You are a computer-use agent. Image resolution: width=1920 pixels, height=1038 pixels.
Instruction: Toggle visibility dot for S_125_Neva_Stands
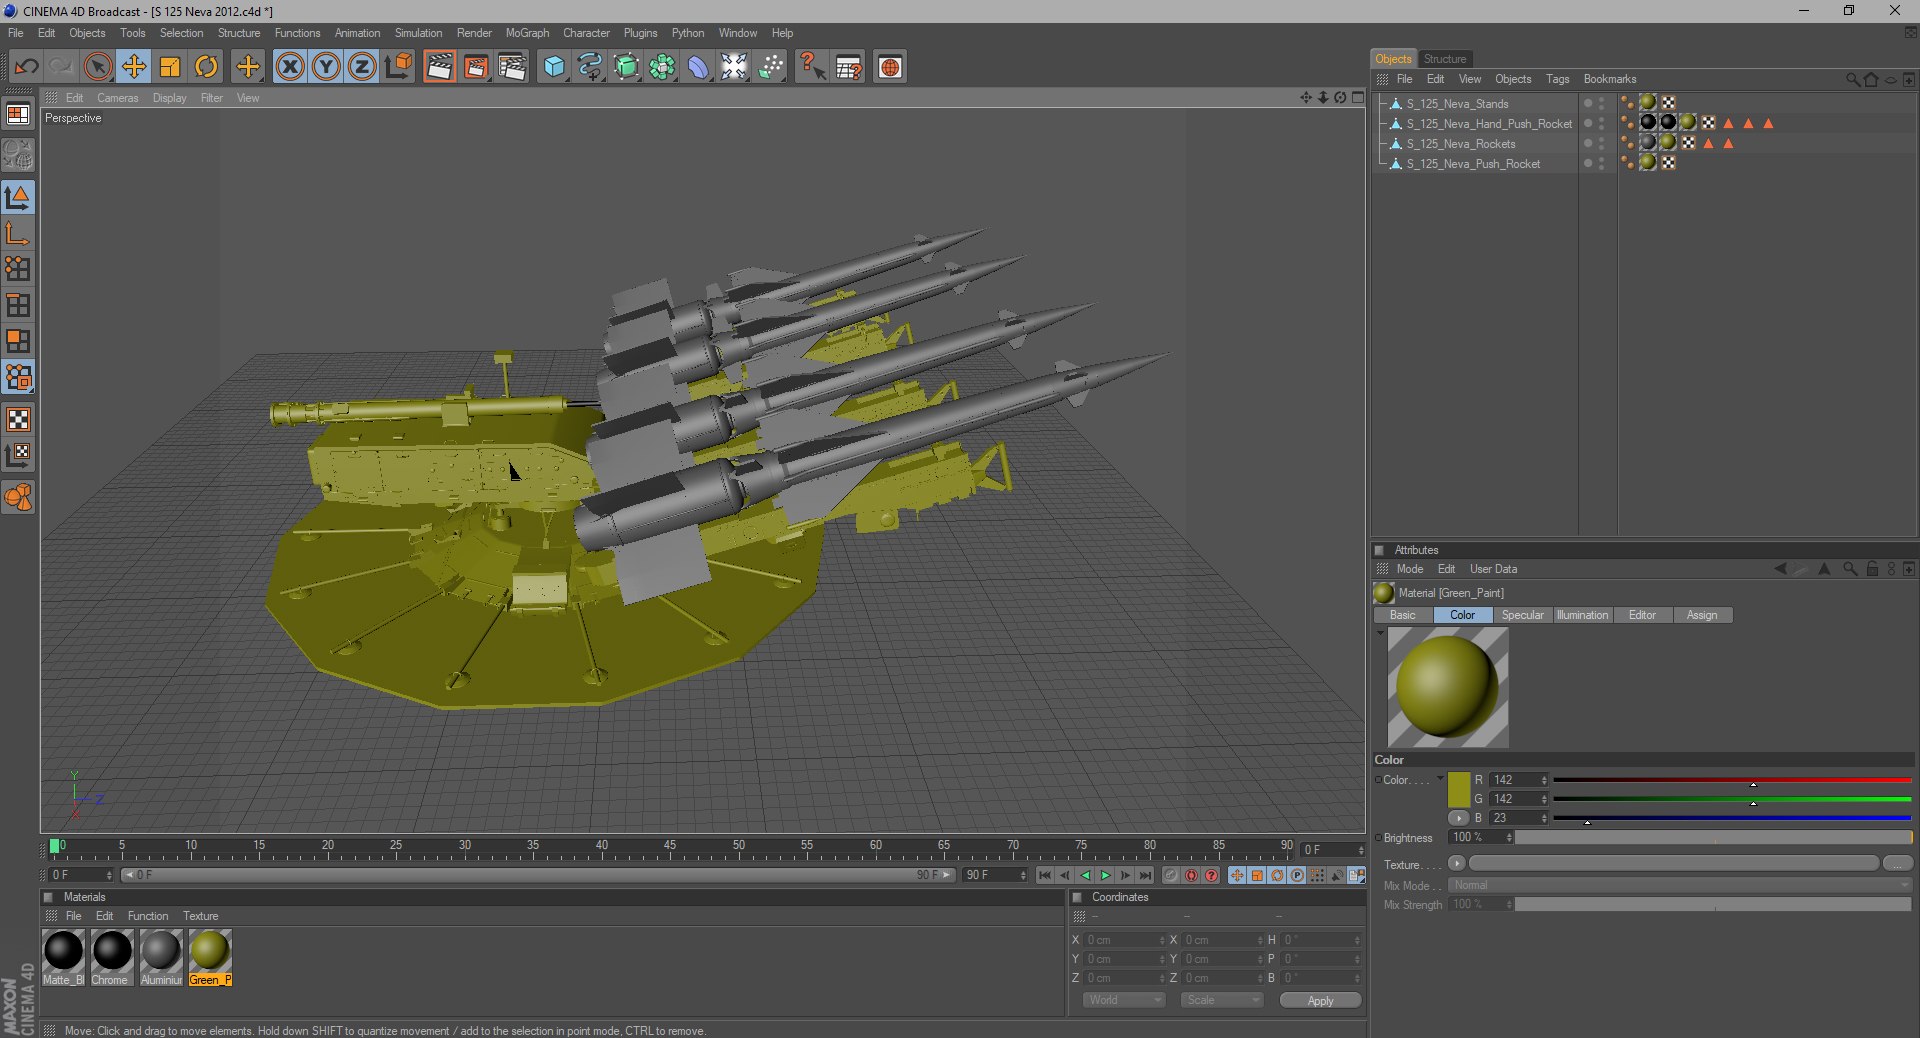pyautogui.click(x=1587, y=101)
